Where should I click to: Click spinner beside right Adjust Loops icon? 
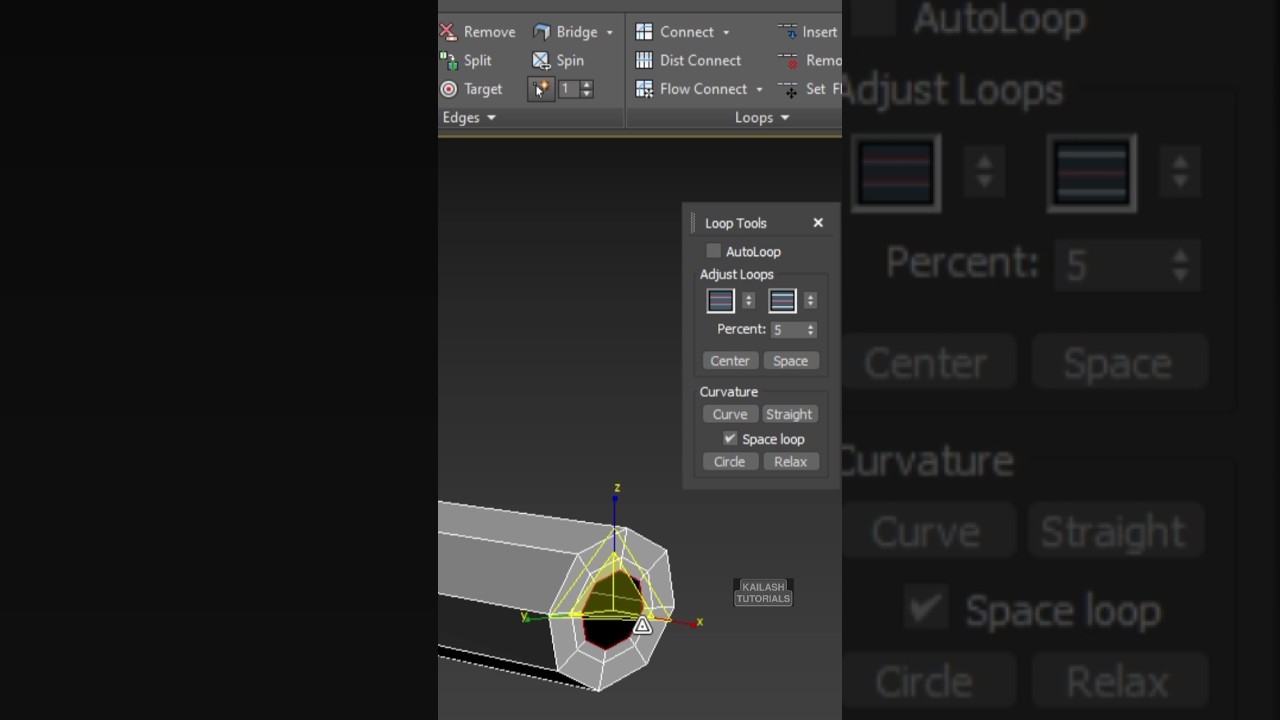810,300
